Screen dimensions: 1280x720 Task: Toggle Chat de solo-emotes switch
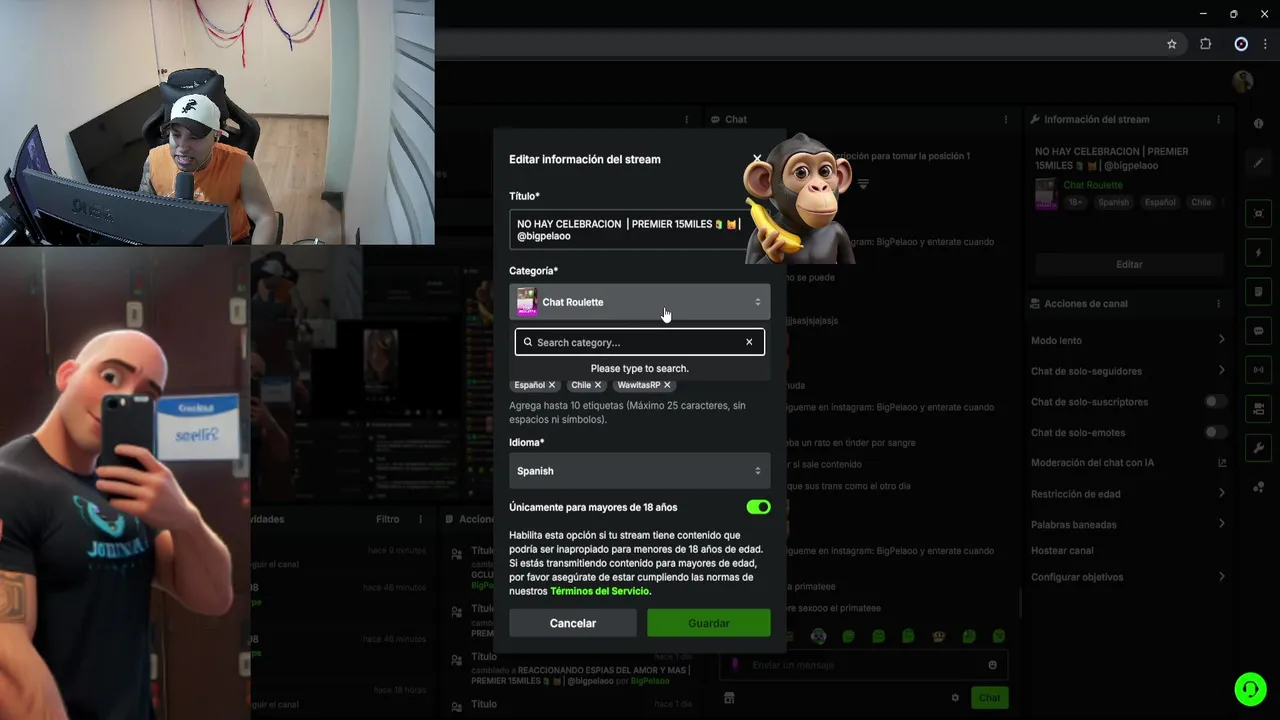coord(1215,432)
